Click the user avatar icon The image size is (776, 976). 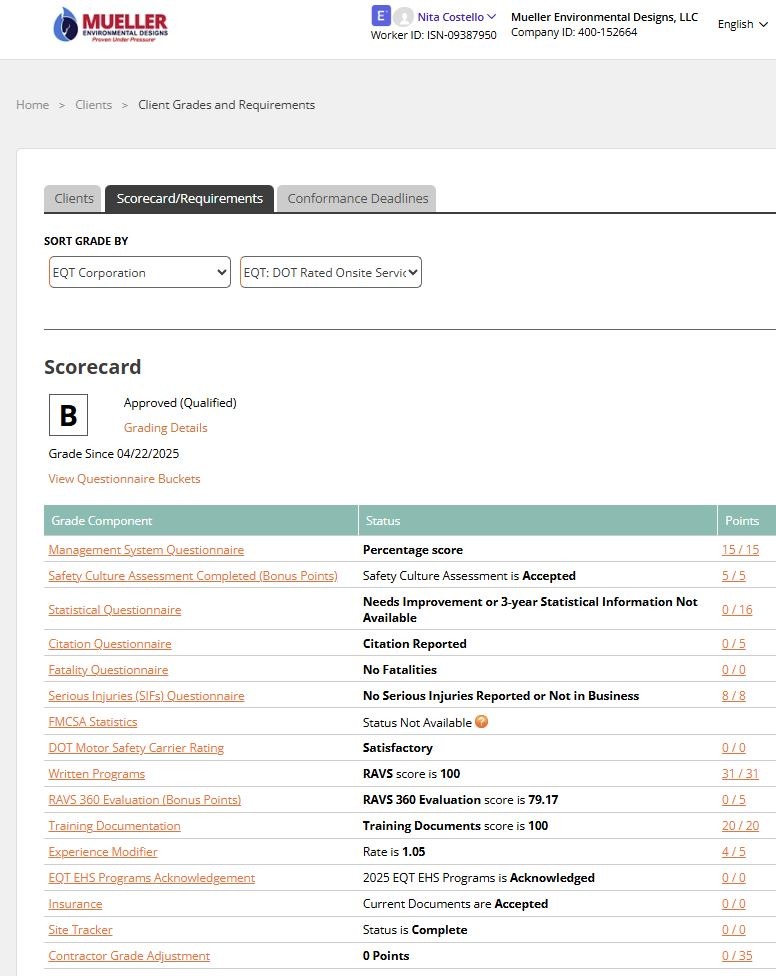[404, 17]
